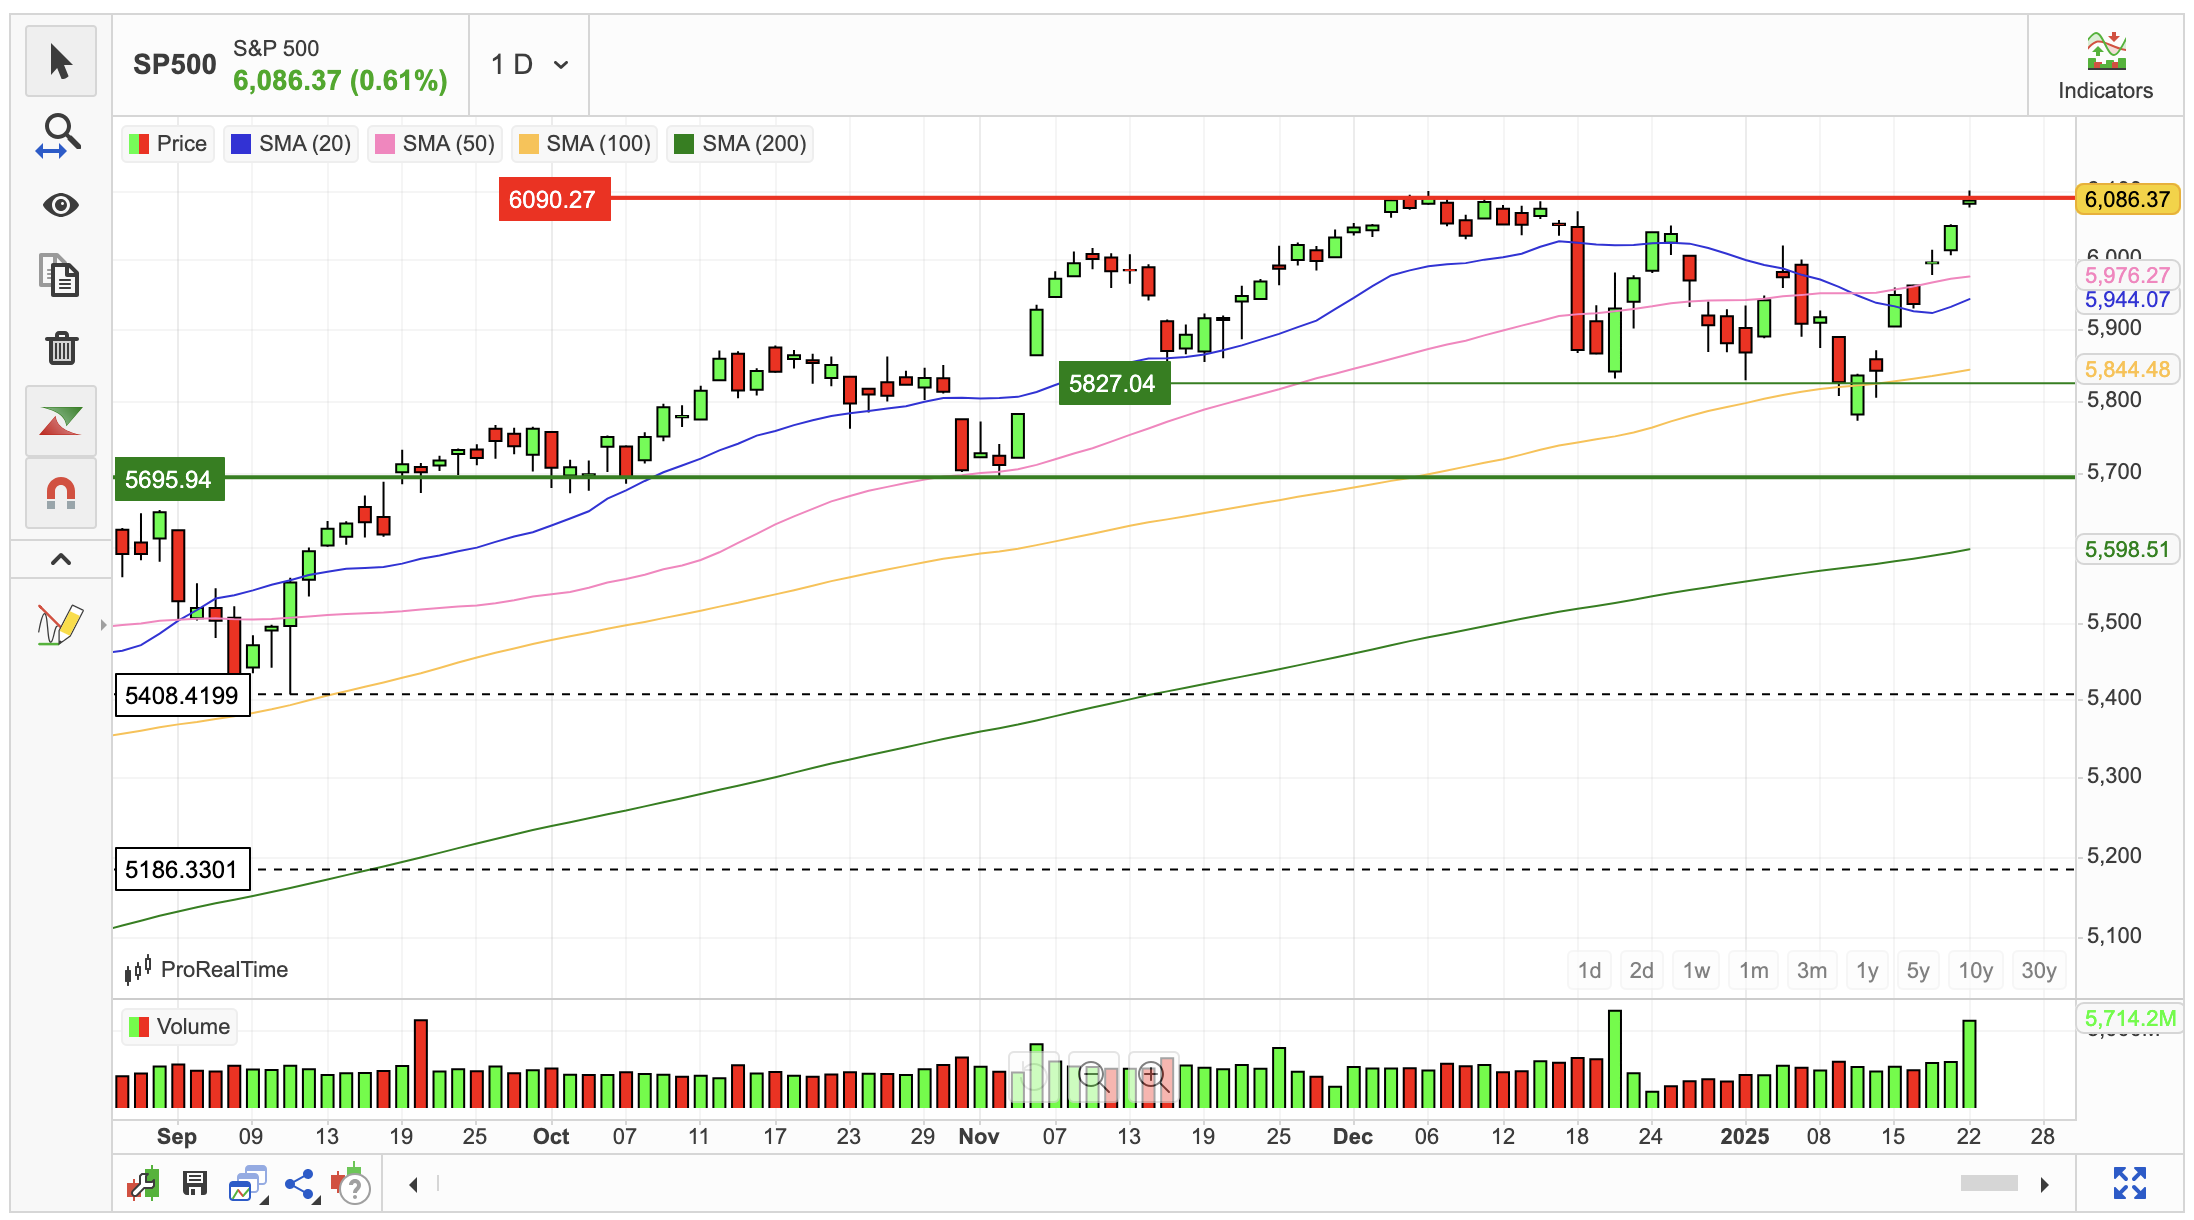Open the 1 D timeframe dropdown
Screen dimensions: 2194x1220
pos(529,65)
